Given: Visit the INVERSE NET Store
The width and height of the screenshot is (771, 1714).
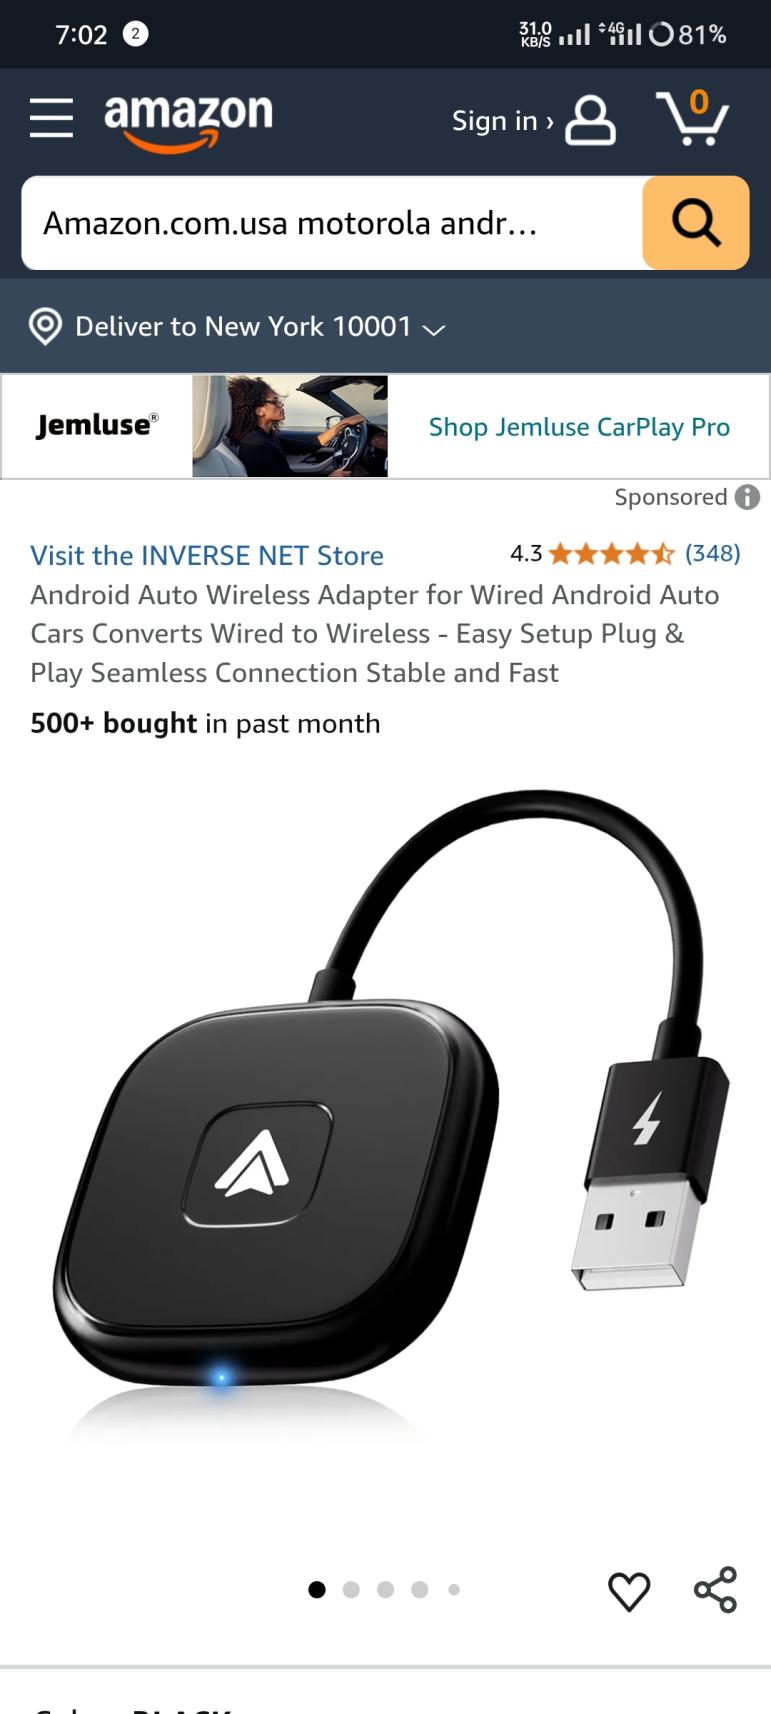Looking at the screenshot, I should [x=207, y=555].
